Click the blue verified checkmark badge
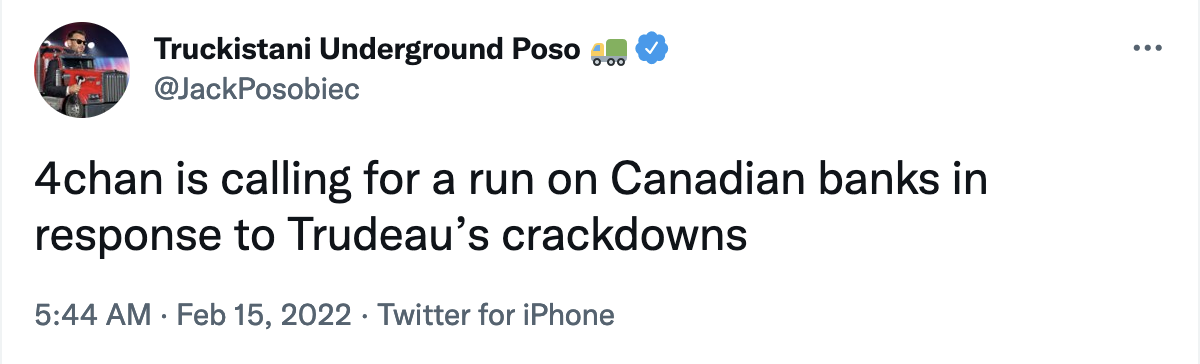This screenshot has width=1200, height=364. 653,49
